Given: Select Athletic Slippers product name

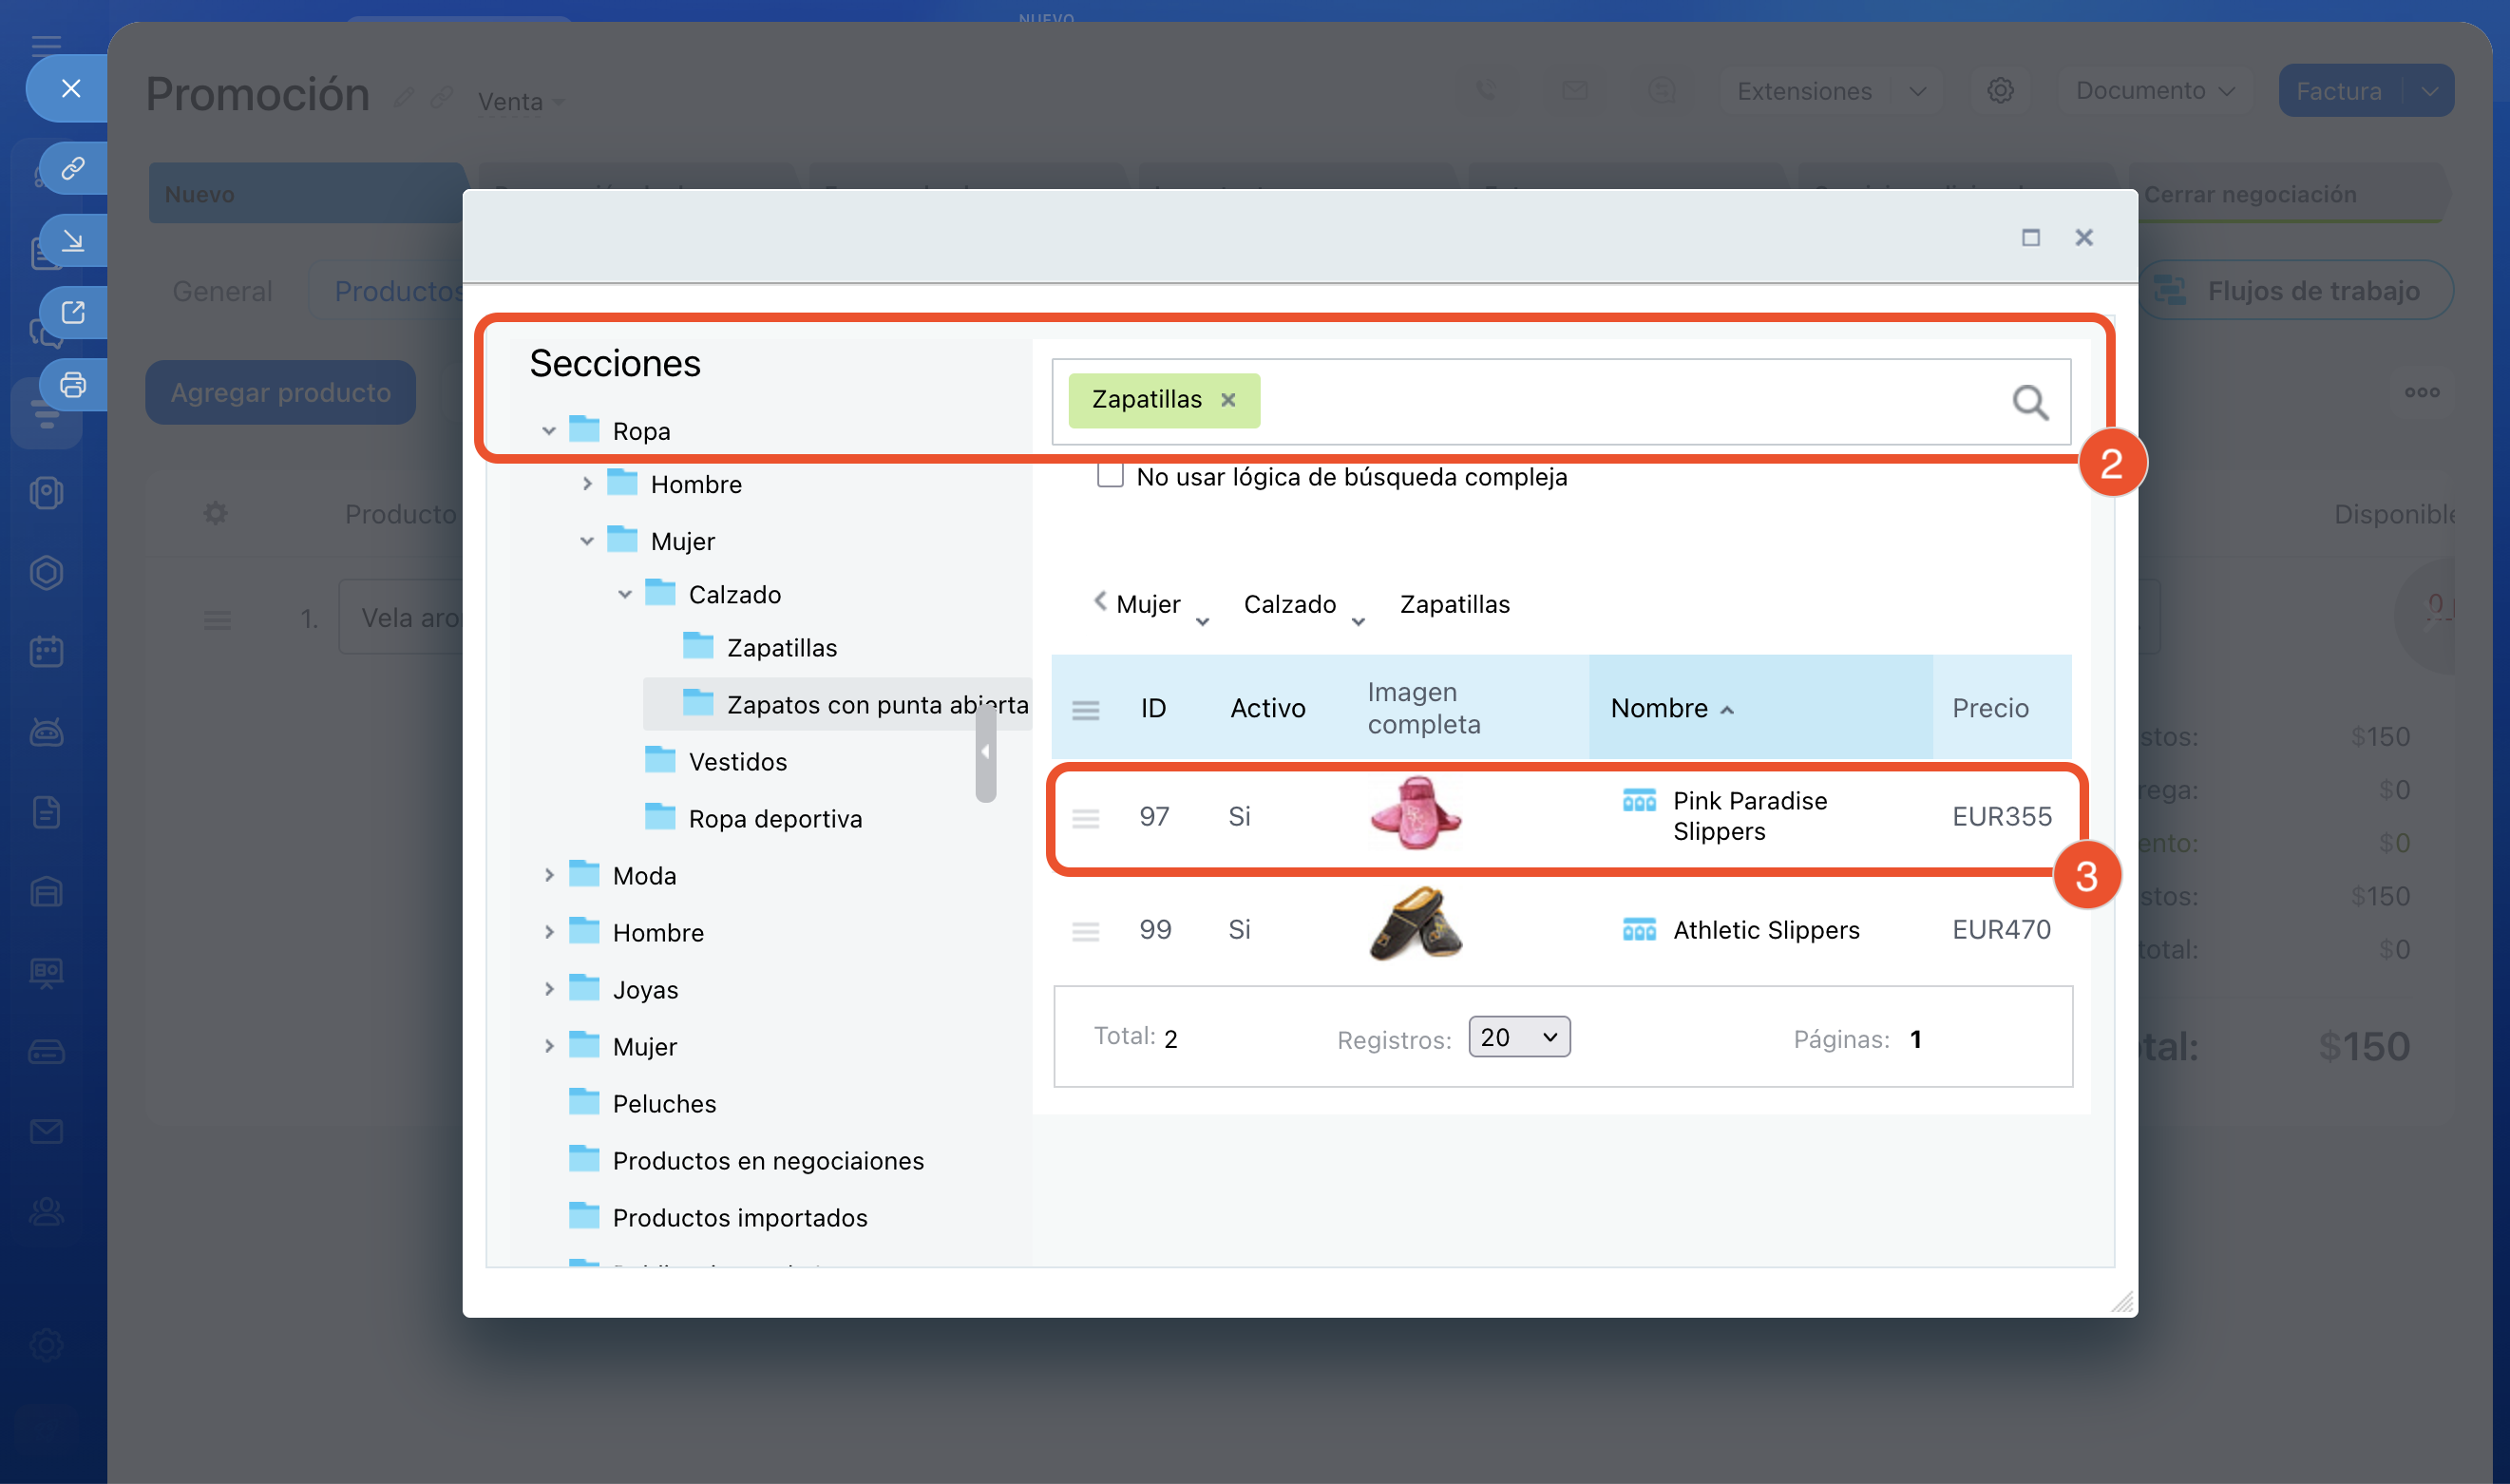Looking at the screenshot, I should click(x=1766, y=930).
